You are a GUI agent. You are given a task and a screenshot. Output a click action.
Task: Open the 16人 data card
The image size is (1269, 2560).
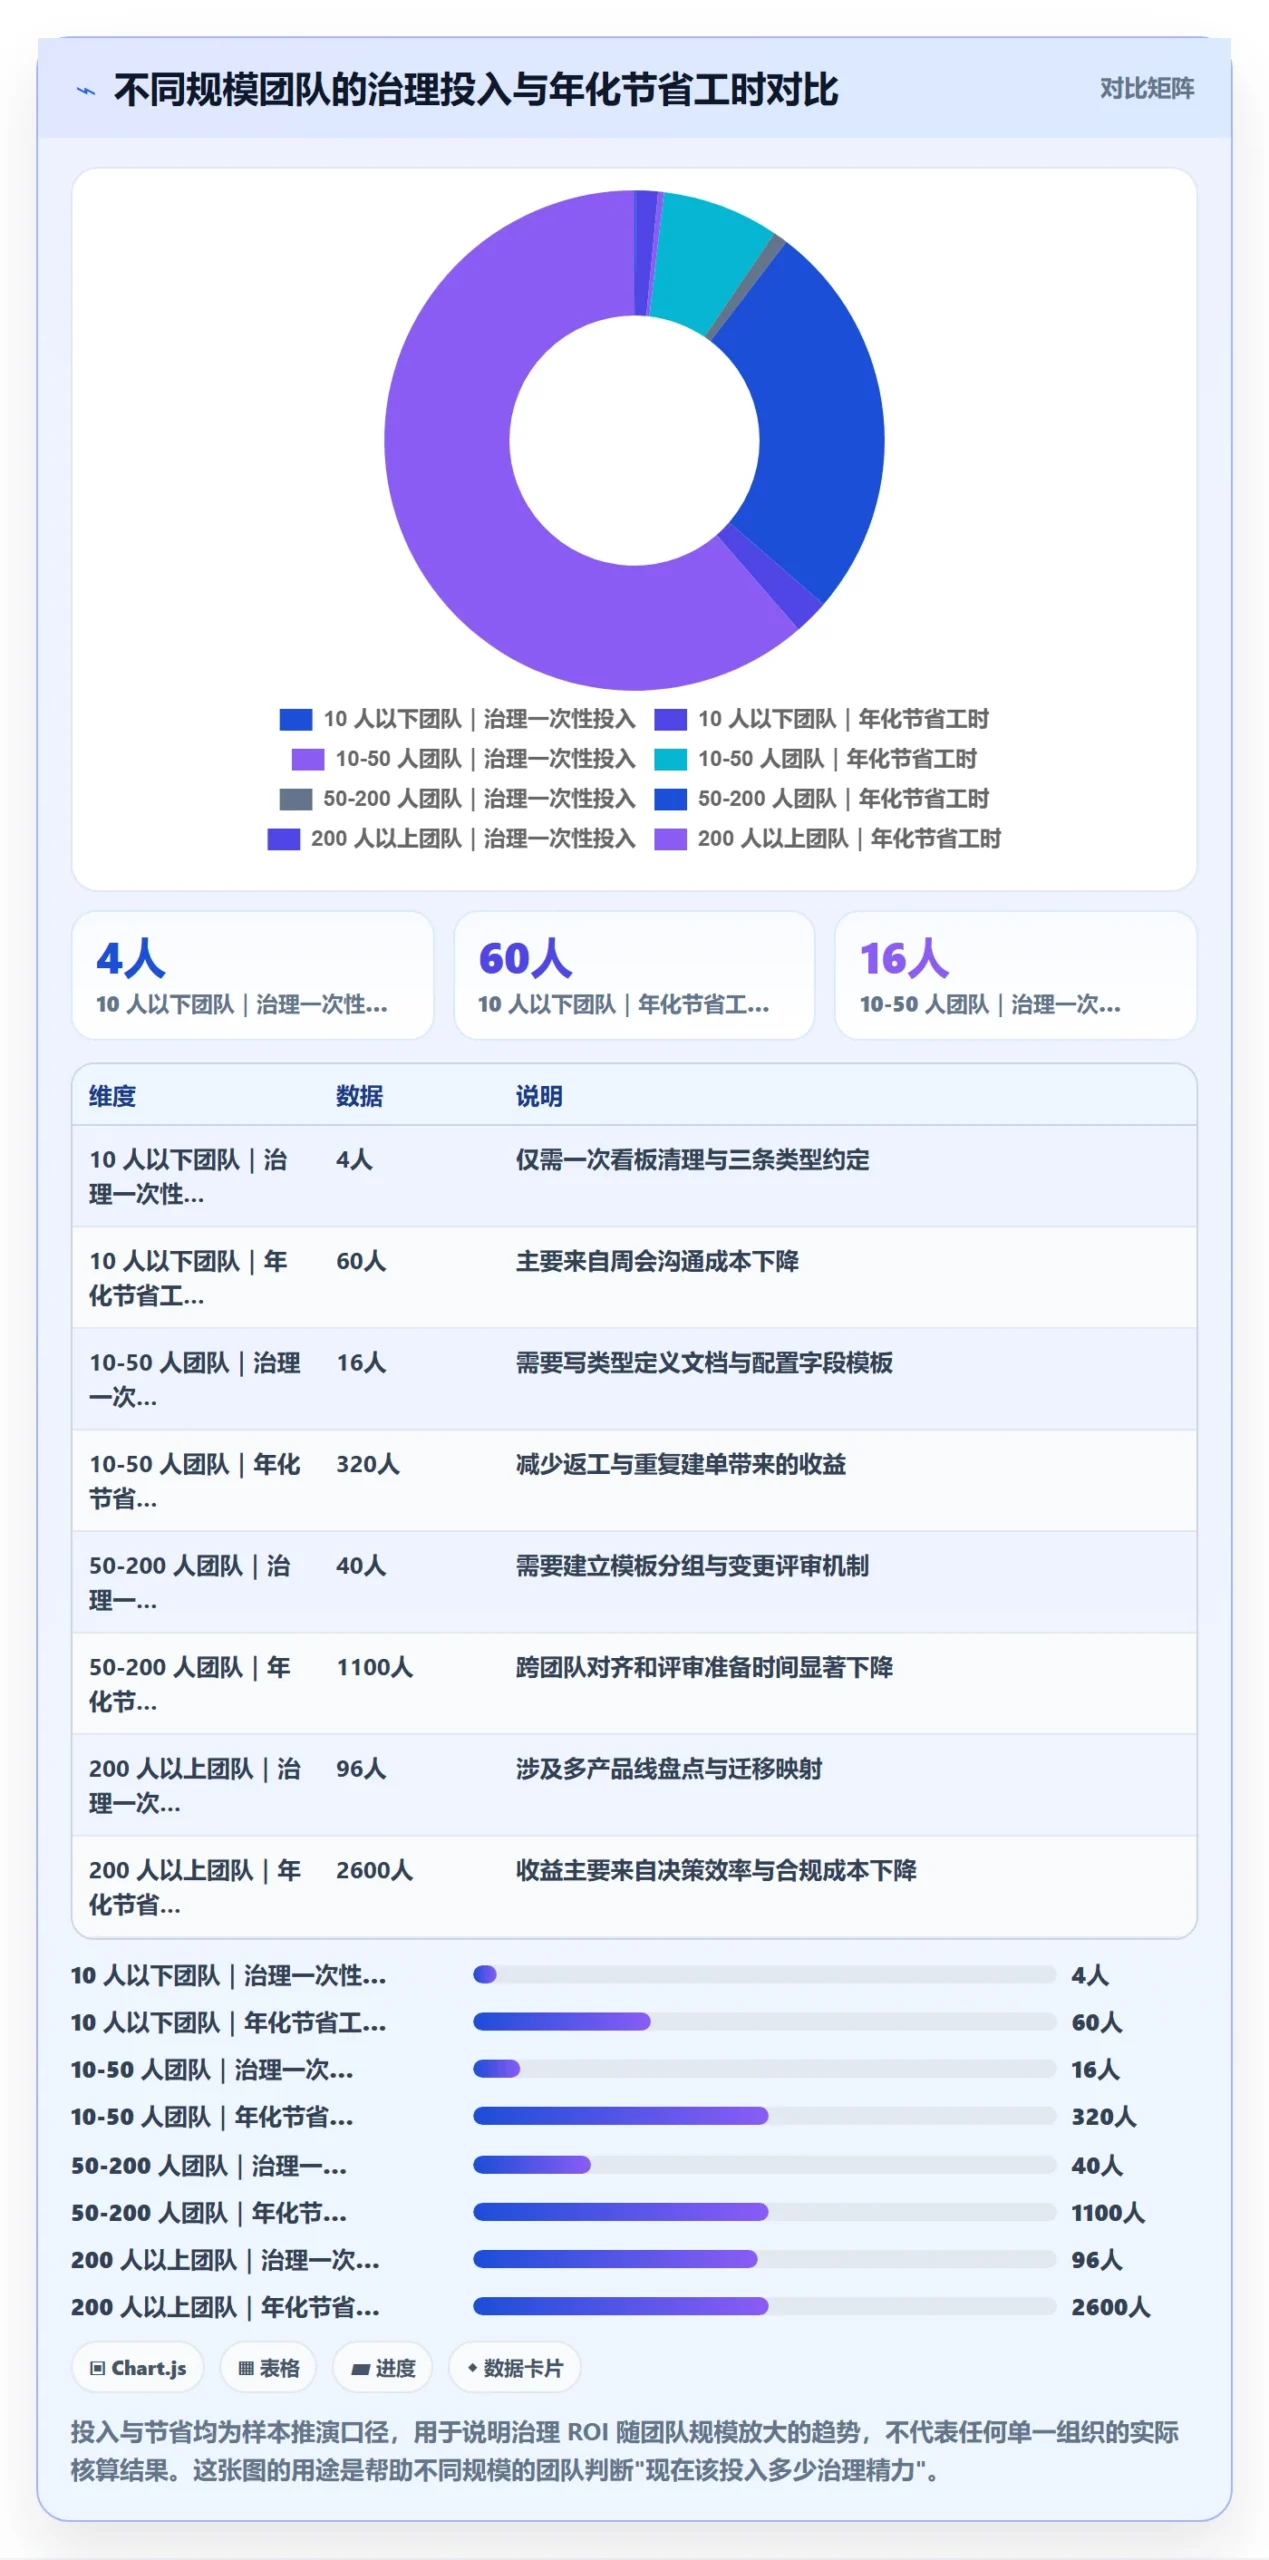pyautogui.click(x=1015, y=974)
